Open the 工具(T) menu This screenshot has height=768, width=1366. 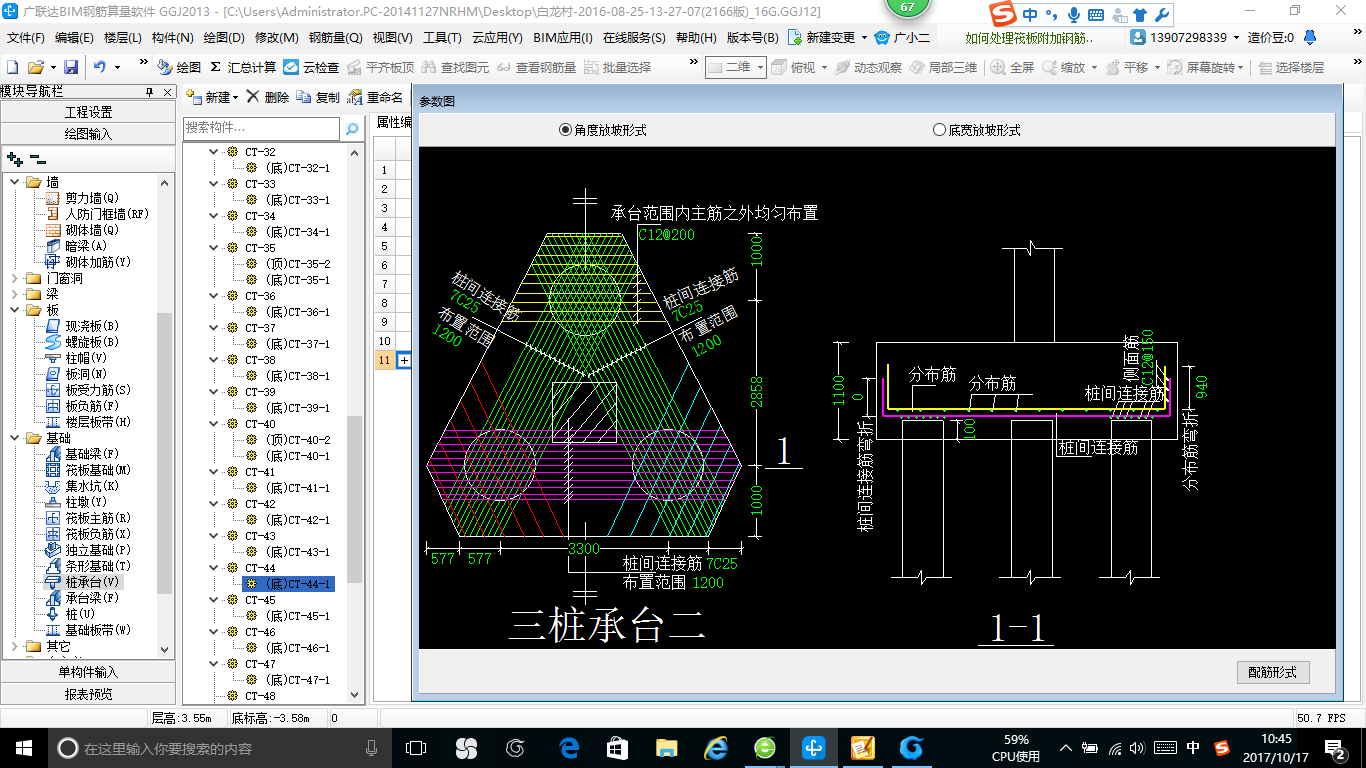click(x=442, y=38)
